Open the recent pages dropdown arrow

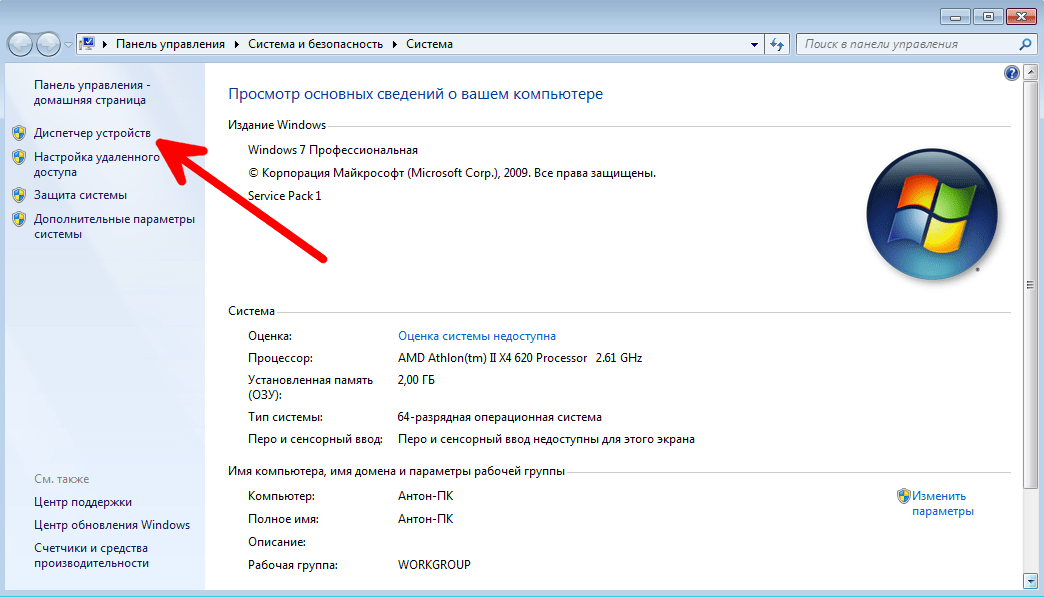68,45
